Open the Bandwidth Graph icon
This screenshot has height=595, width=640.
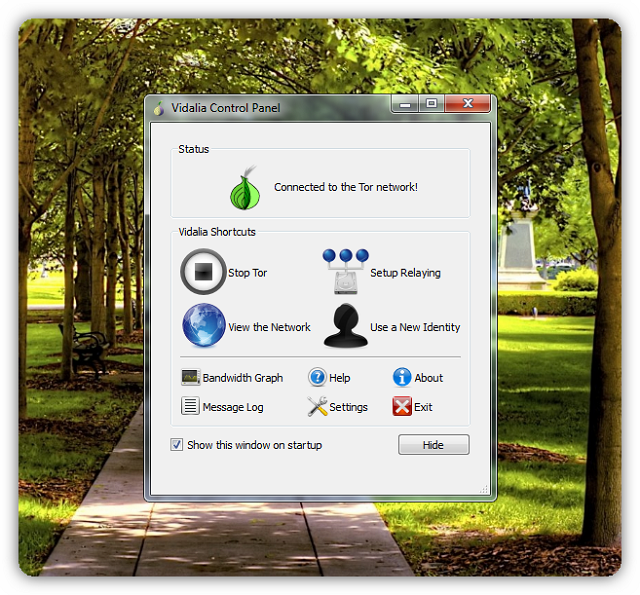(190, 378)
